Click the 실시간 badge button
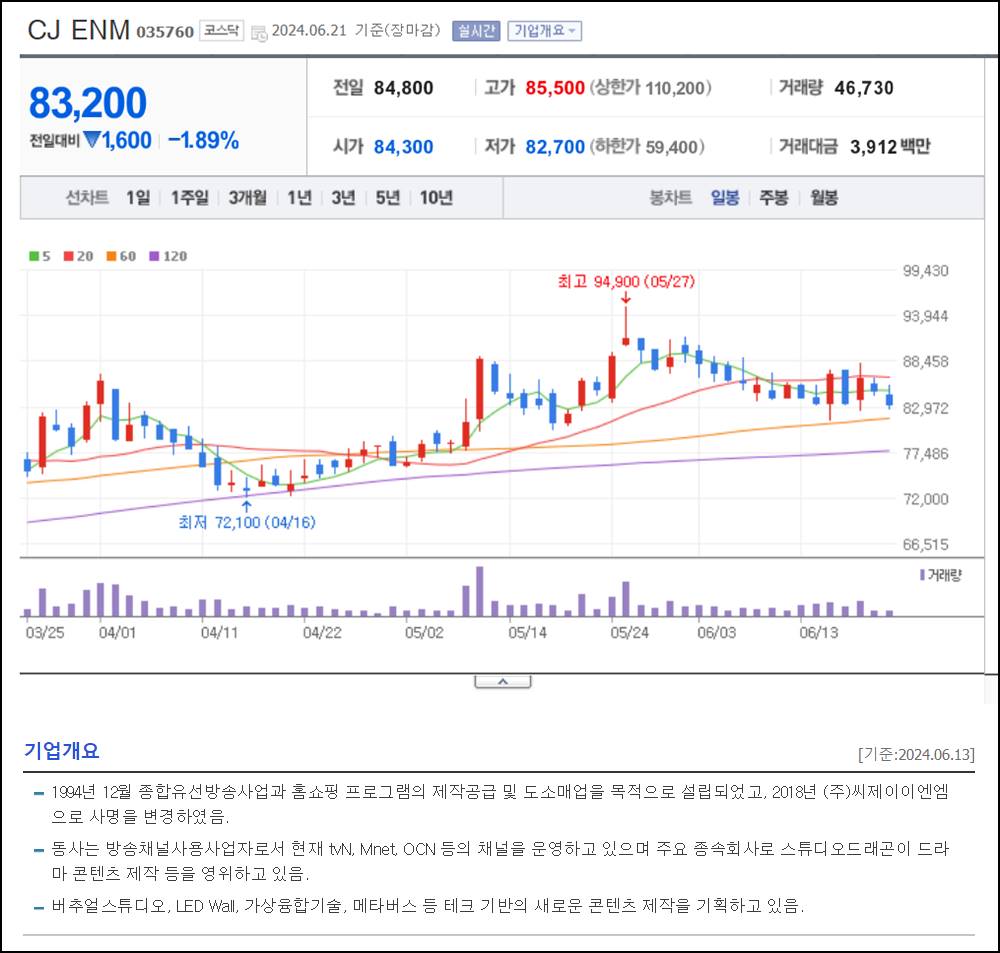The image size is (1000, 953). (x=476, y=31)
